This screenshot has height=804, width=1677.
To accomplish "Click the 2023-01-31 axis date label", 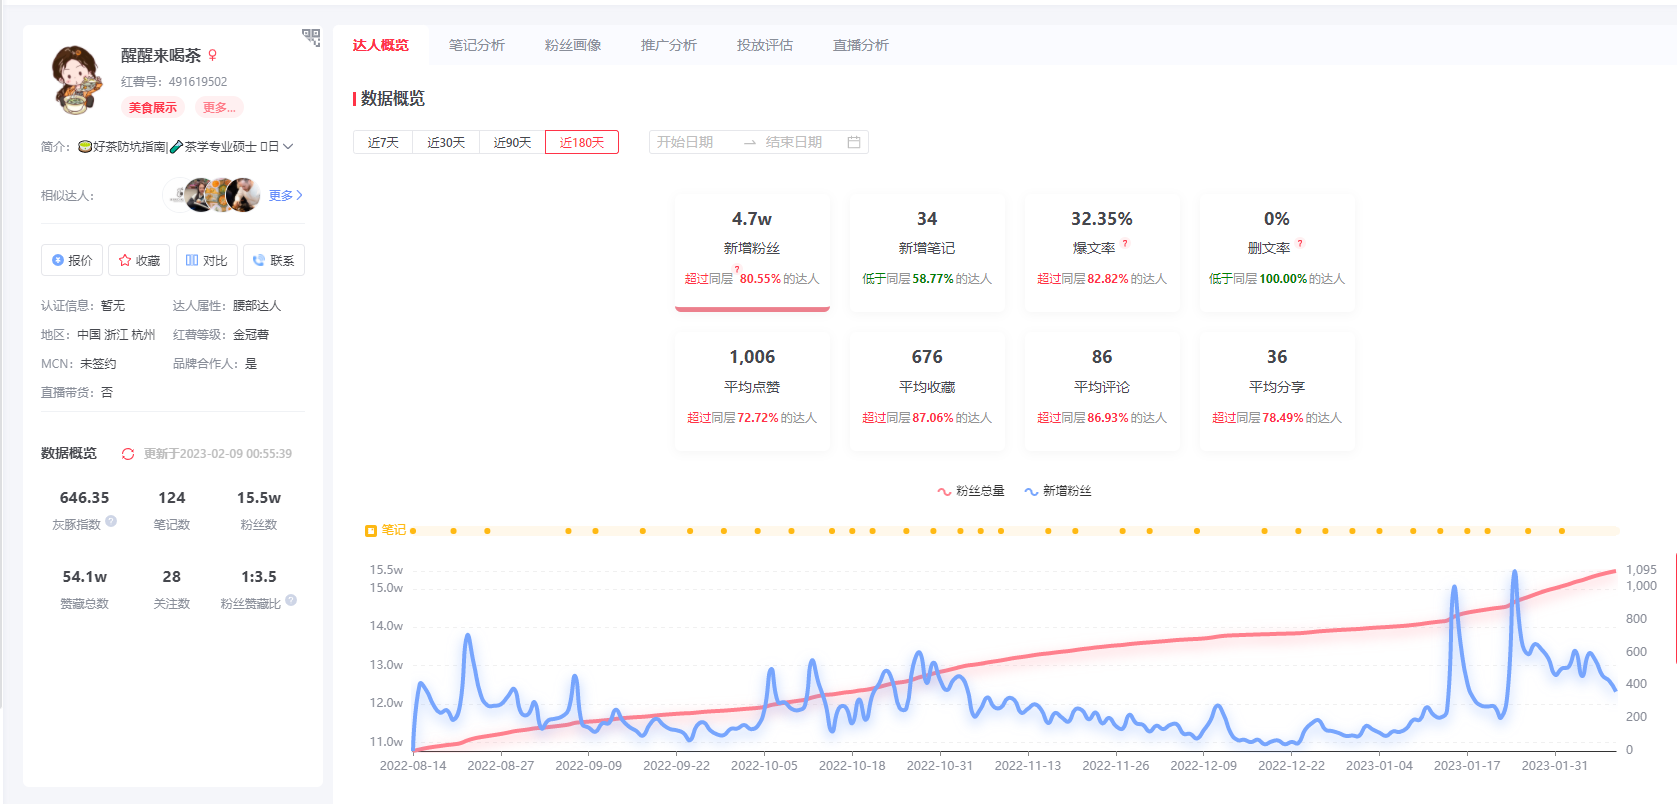I will pyautogui.click(x=1555, y=766).
